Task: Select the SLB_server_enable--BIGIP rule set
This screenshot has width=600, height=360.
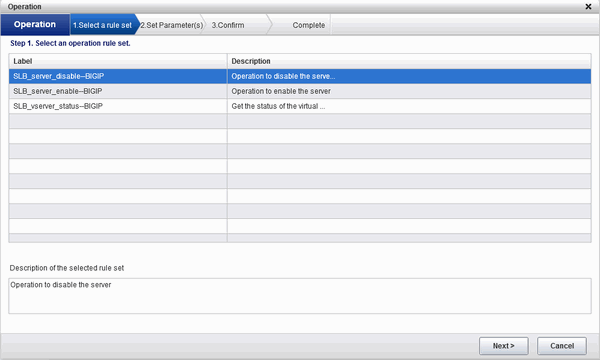Action: pos(300,91)
